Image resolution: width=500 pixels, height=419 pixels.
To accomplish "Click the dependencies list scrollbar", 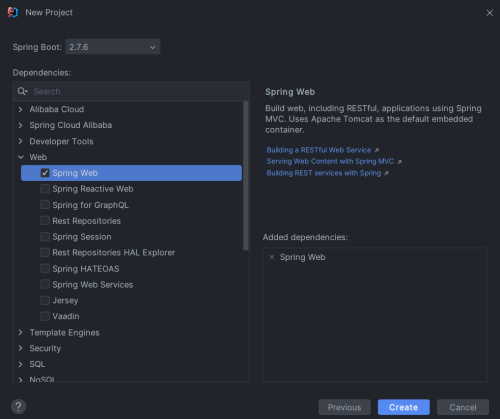I will (246, 175).
